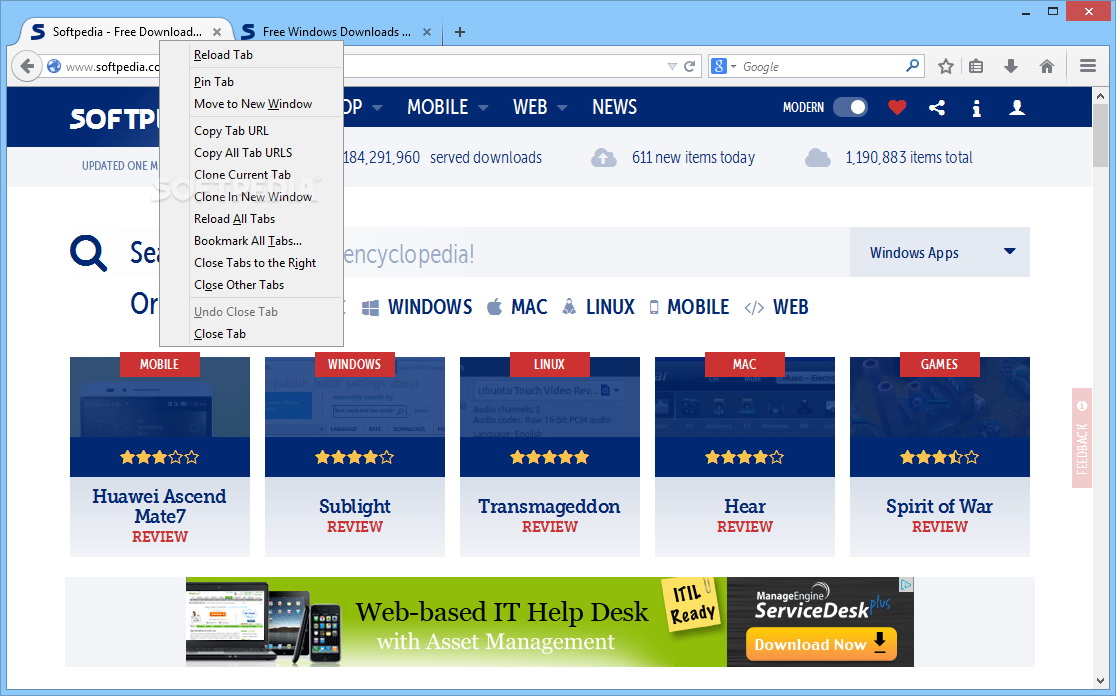Screen dimensions: 1116x696
Task: Select Close Tabs to the Right
Action: coord(255,263)
